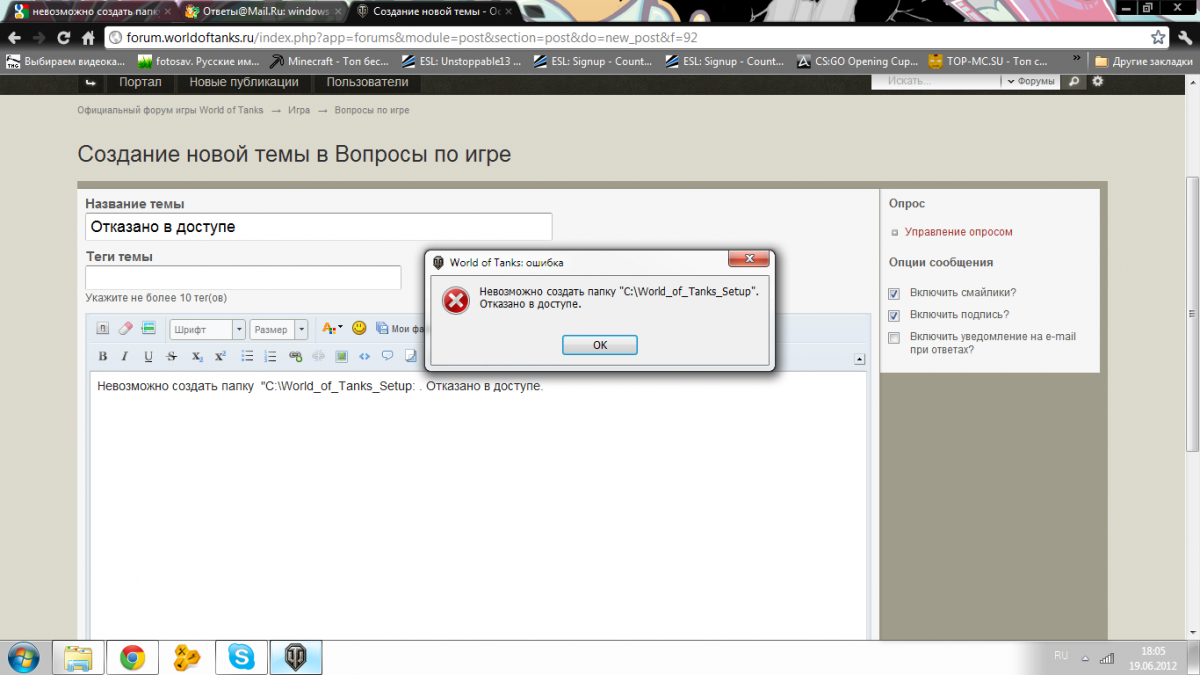This screenshot has height=675, width=1200.
Task: Open the 'Управление опросом' link
Action: pos(959,232)
